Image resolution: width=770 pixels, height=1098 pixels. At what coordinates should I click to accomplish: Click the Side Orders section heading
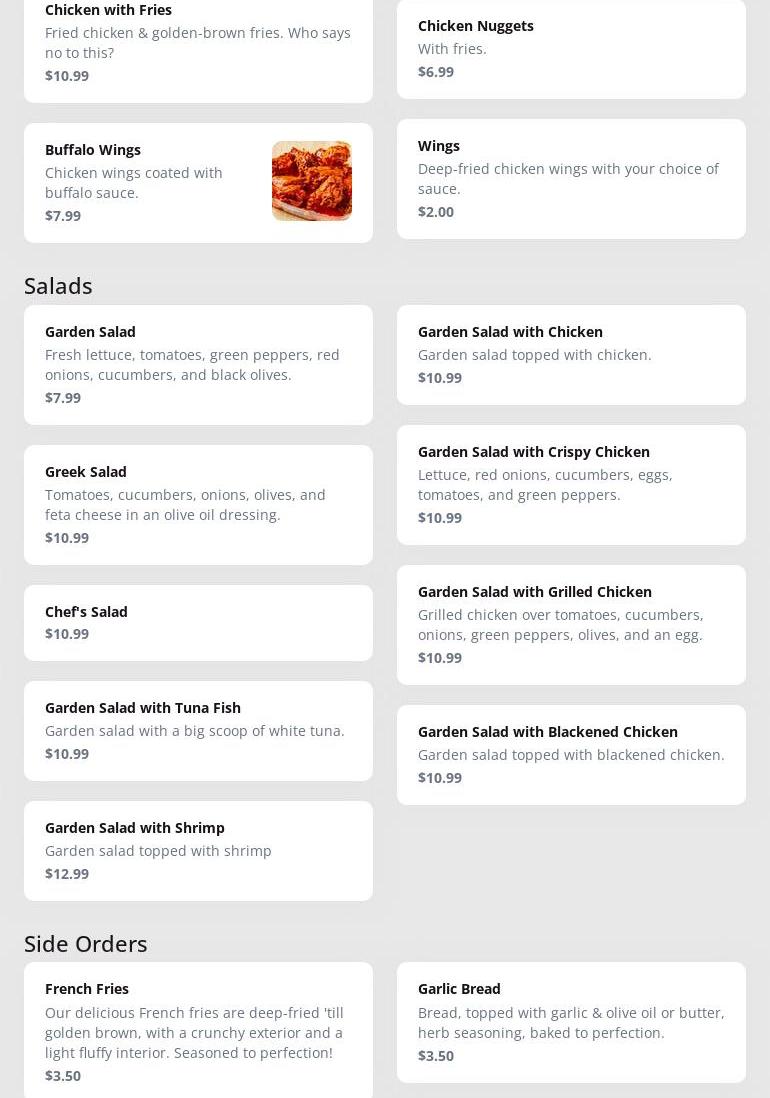[x=86, y=944]
